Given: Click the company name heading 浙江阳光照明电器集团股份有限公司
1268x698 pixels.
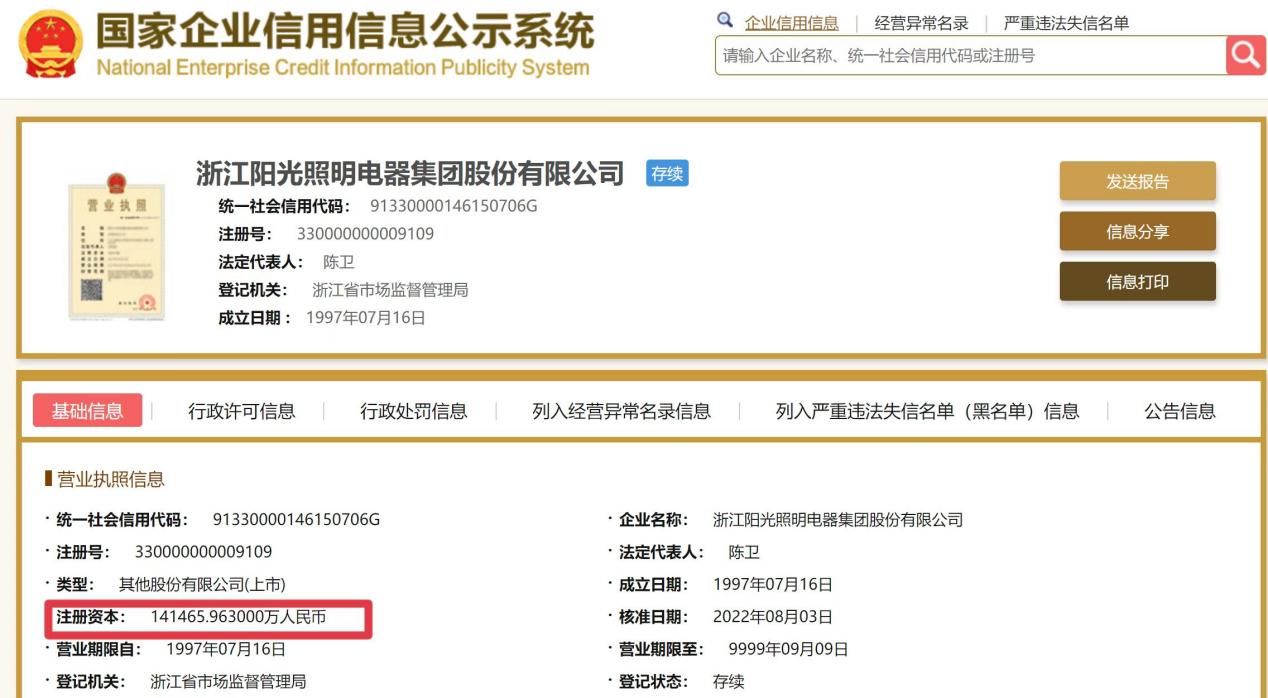Looking at the screenshot, I should tap(410, 173).
